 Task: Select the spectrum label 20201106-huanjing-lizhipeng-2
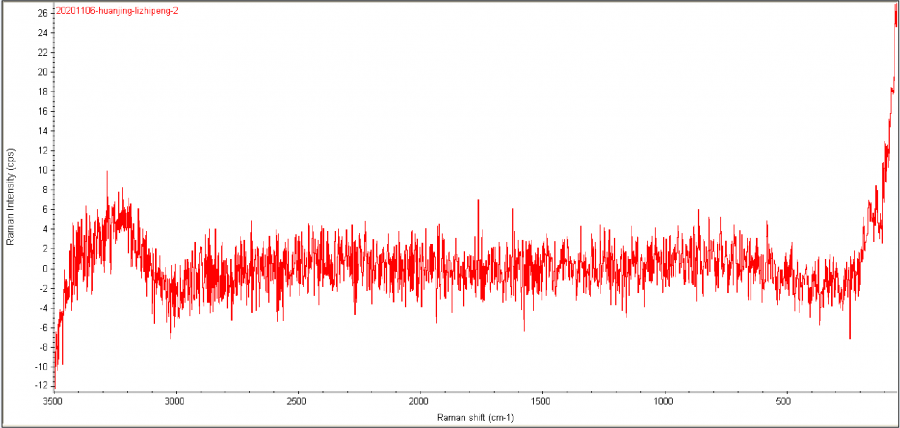click(117, 11)
